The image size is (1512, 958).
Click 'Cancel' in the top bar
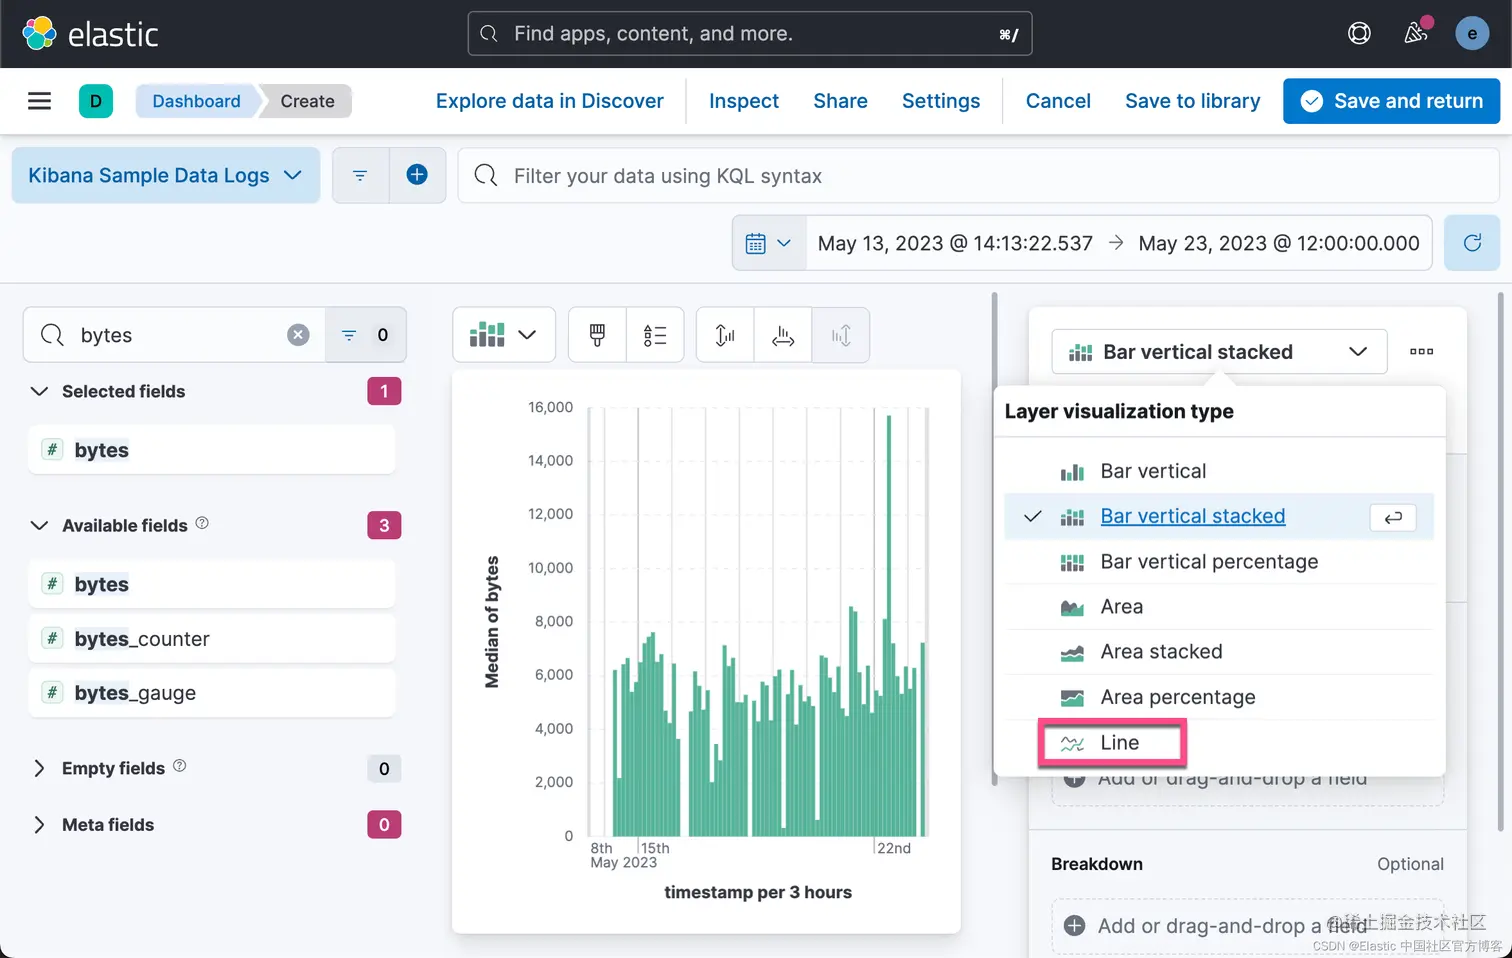1058,101
